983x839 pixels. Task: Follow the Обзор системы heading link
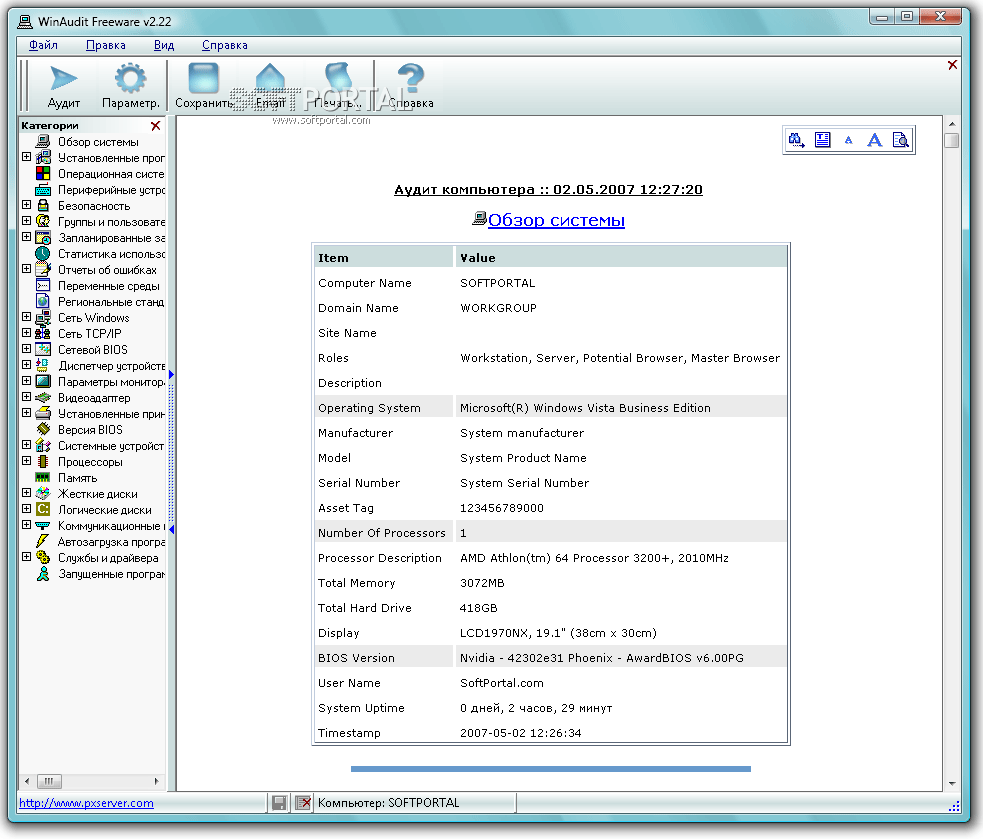point(556,220)
